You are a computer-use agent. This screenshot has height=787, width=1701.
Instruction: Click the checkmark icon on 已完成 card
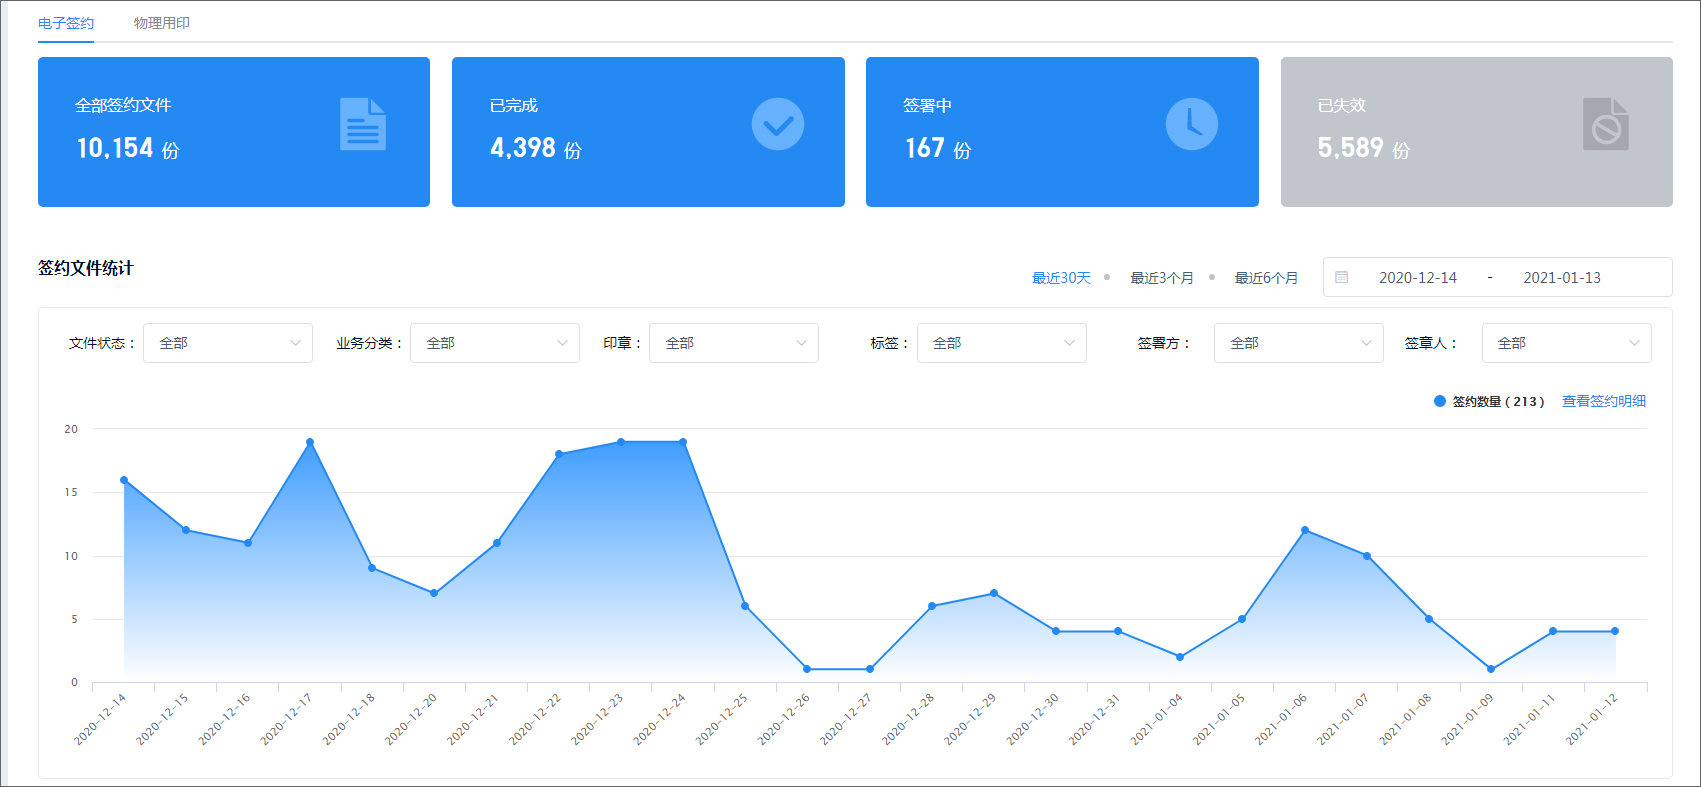(x=778, y=124)
